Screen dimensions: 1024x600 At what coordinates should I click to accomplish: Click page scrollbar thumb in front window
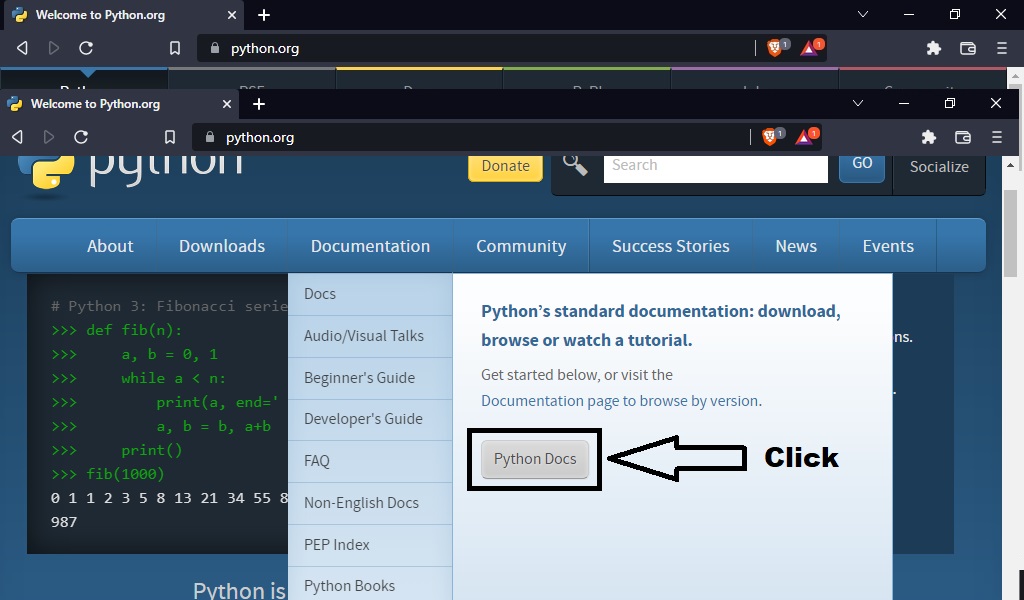coord(1010,234)
